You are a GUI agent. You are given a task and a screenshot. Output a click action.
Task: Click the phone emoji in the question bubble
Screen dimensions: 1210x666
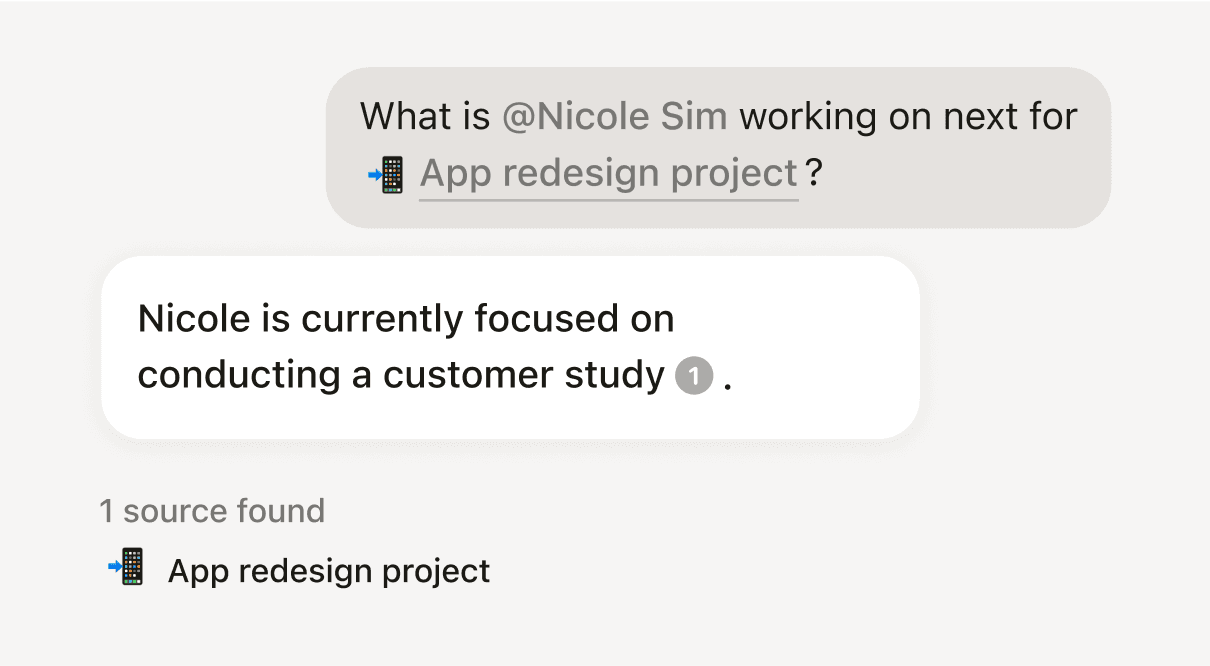pyautogui.click(x=386, y=174)
